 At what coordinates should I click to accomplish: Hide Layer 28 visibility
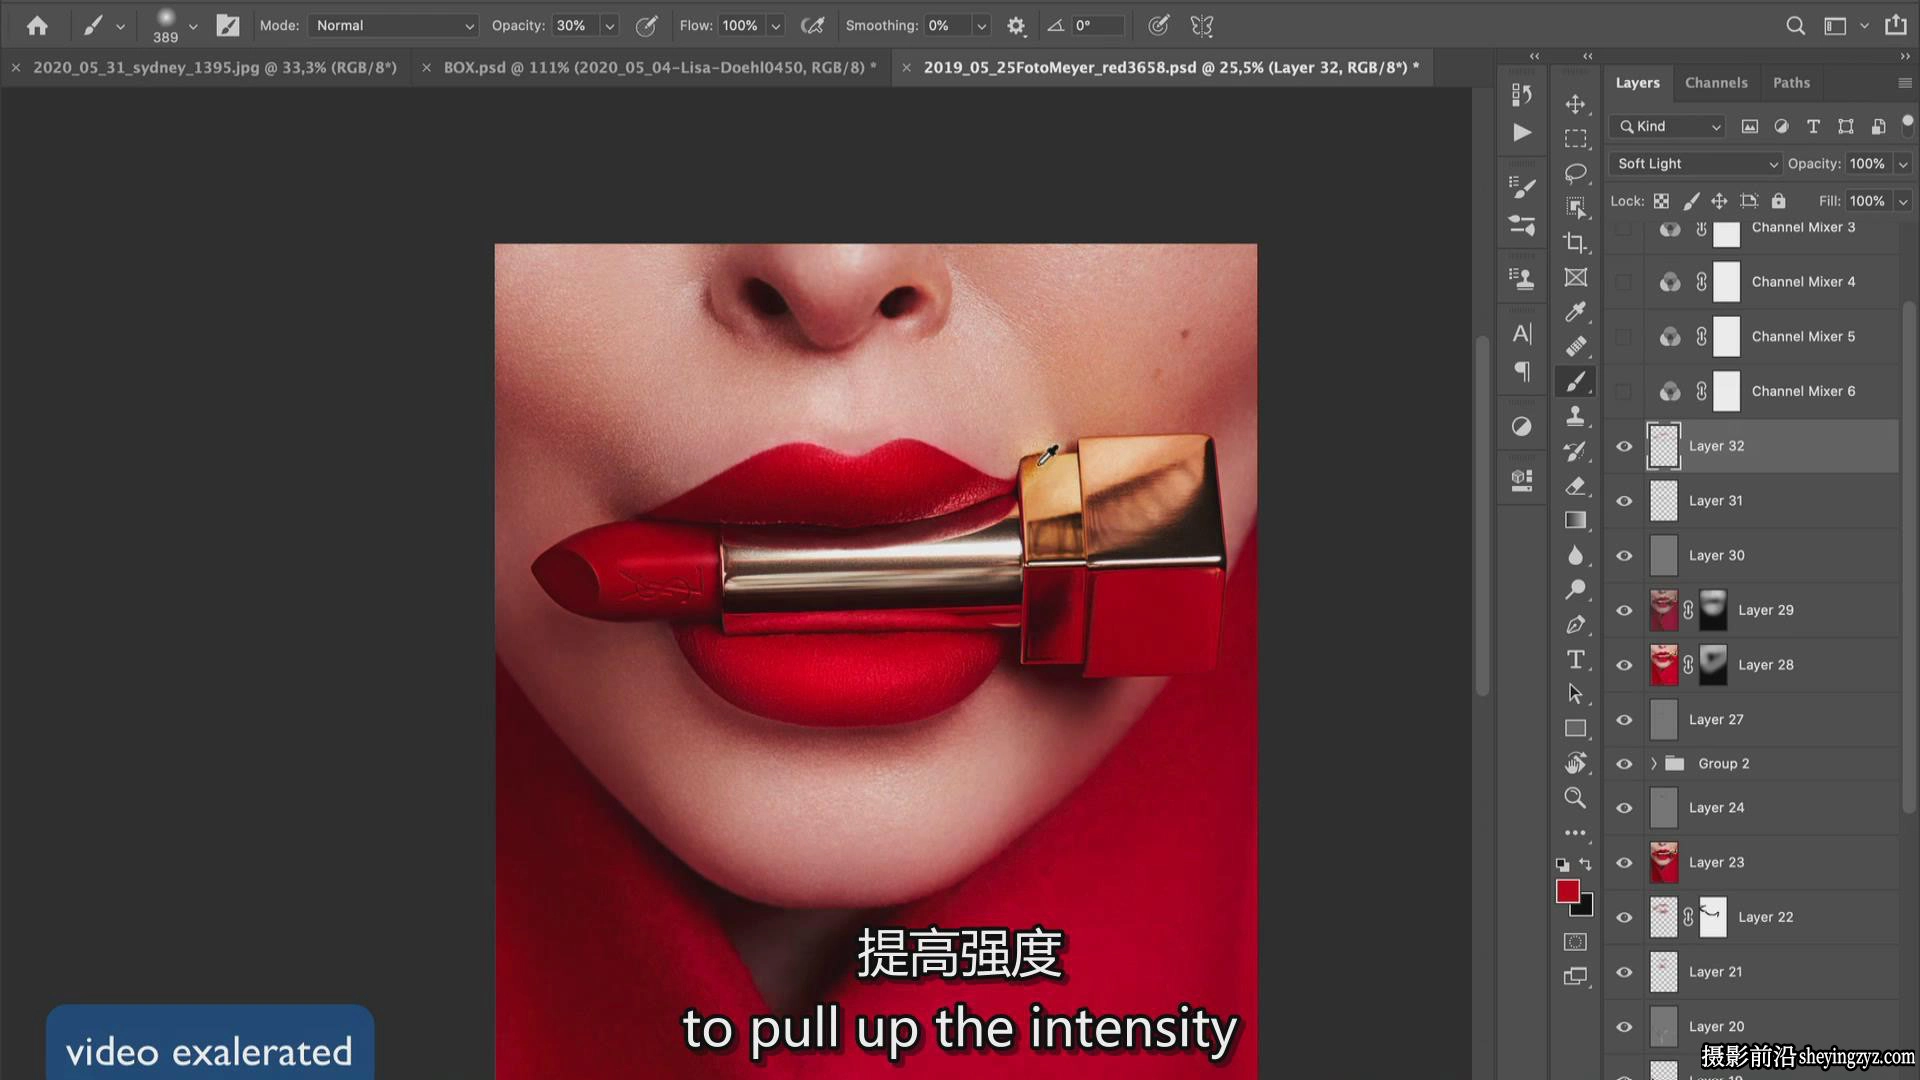click(1624, 665)
